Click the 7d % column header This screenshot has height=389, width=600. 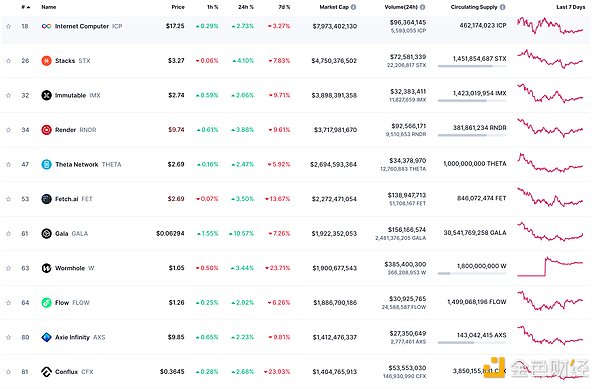[x=284, y=7]
